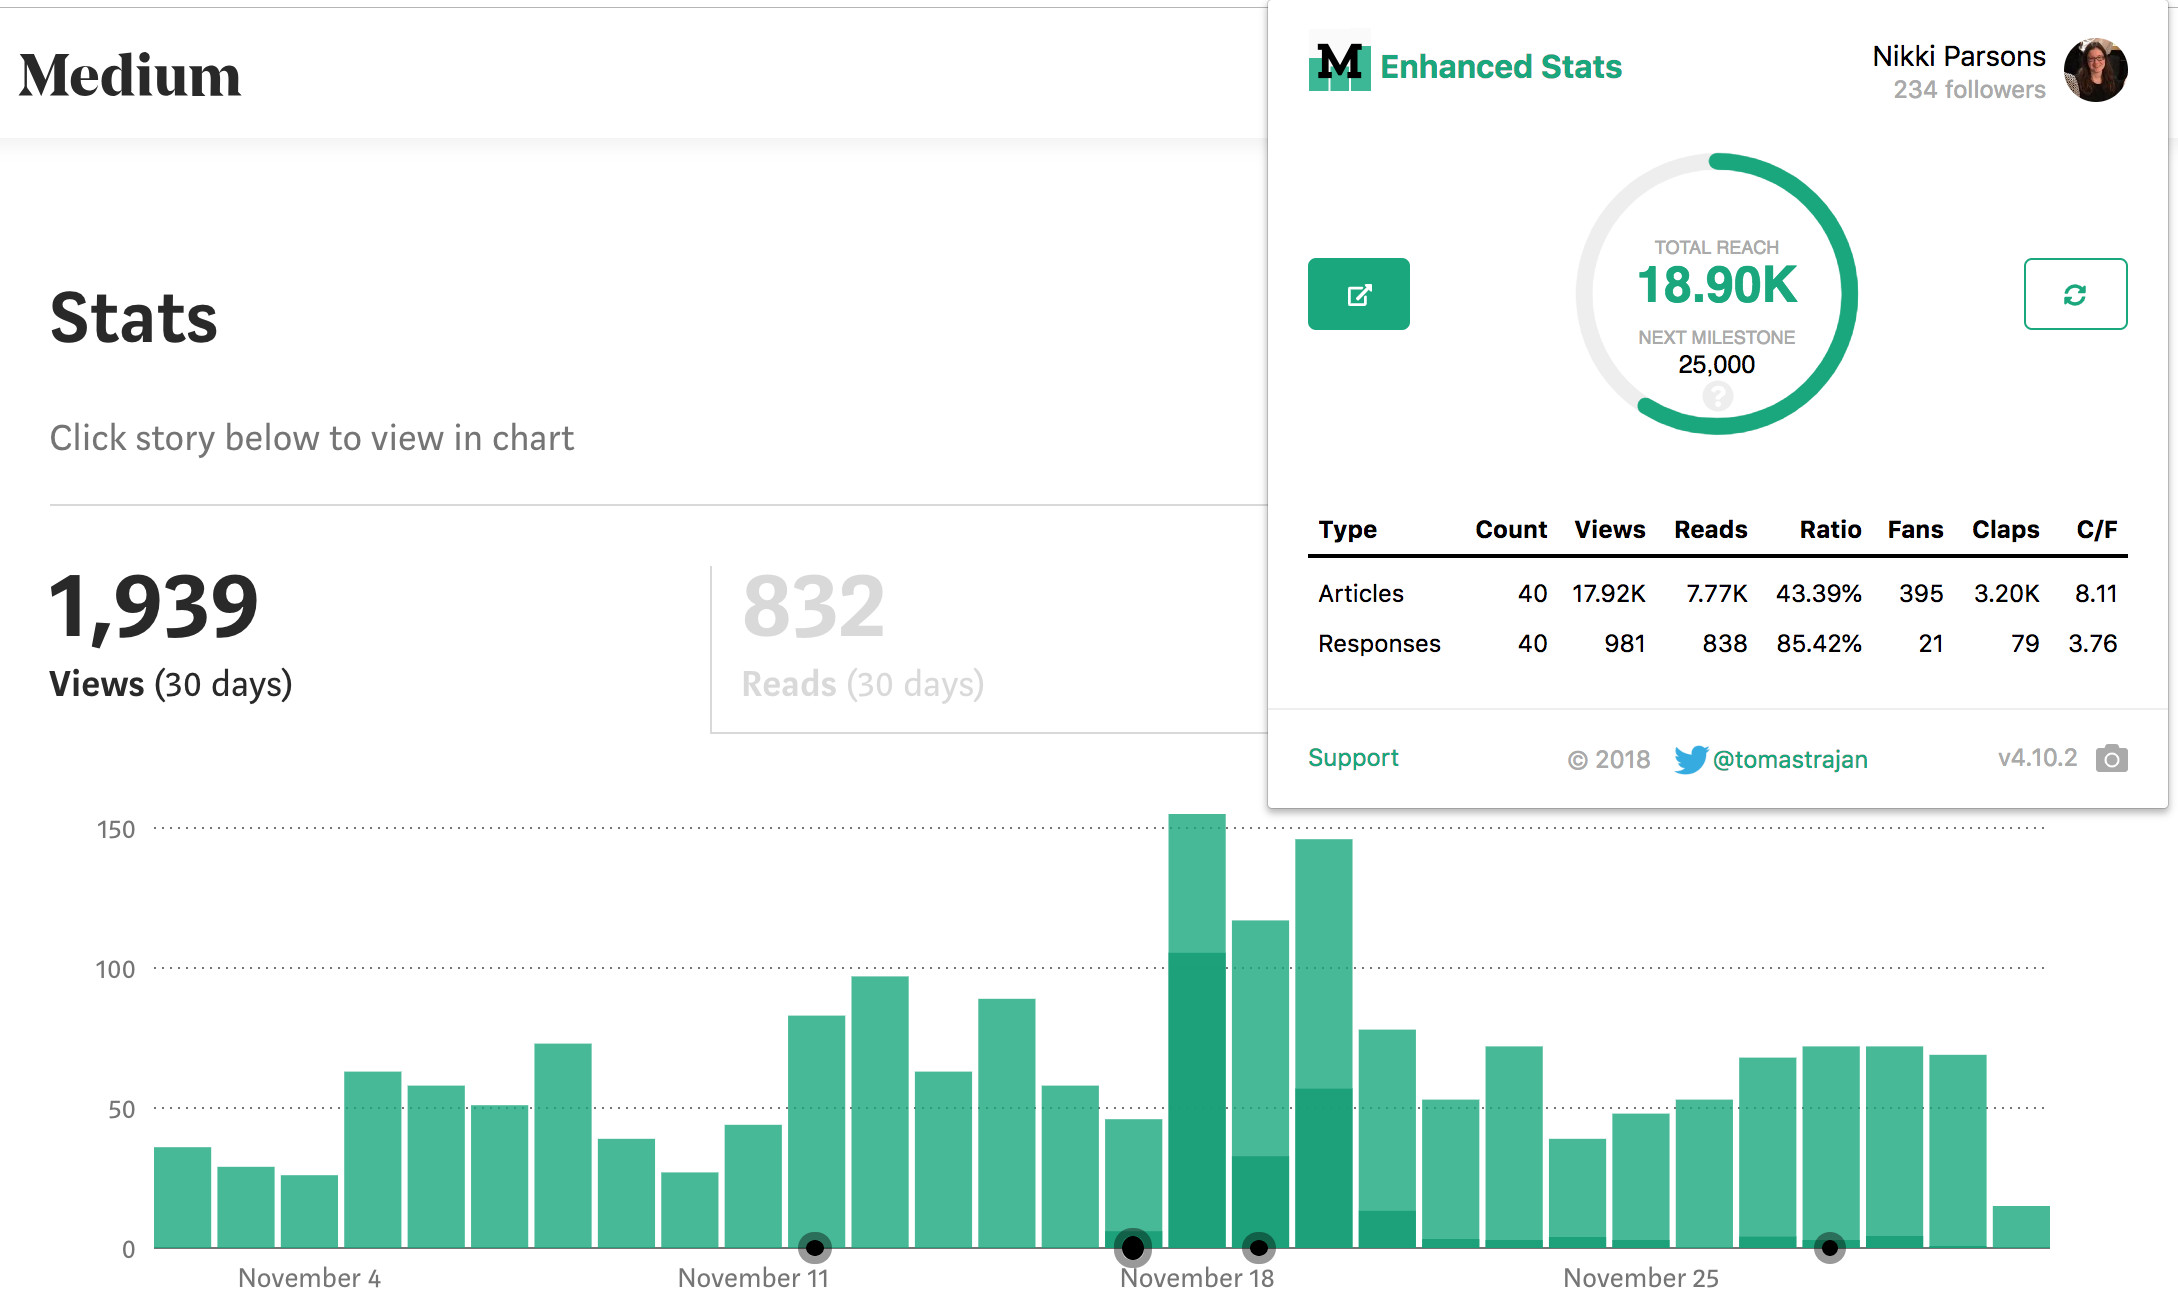Image resolution: width=2178 pixels, height=1290 pixels.
Task: Click the largest story marker before November 18
Action: [1132, 1247]
